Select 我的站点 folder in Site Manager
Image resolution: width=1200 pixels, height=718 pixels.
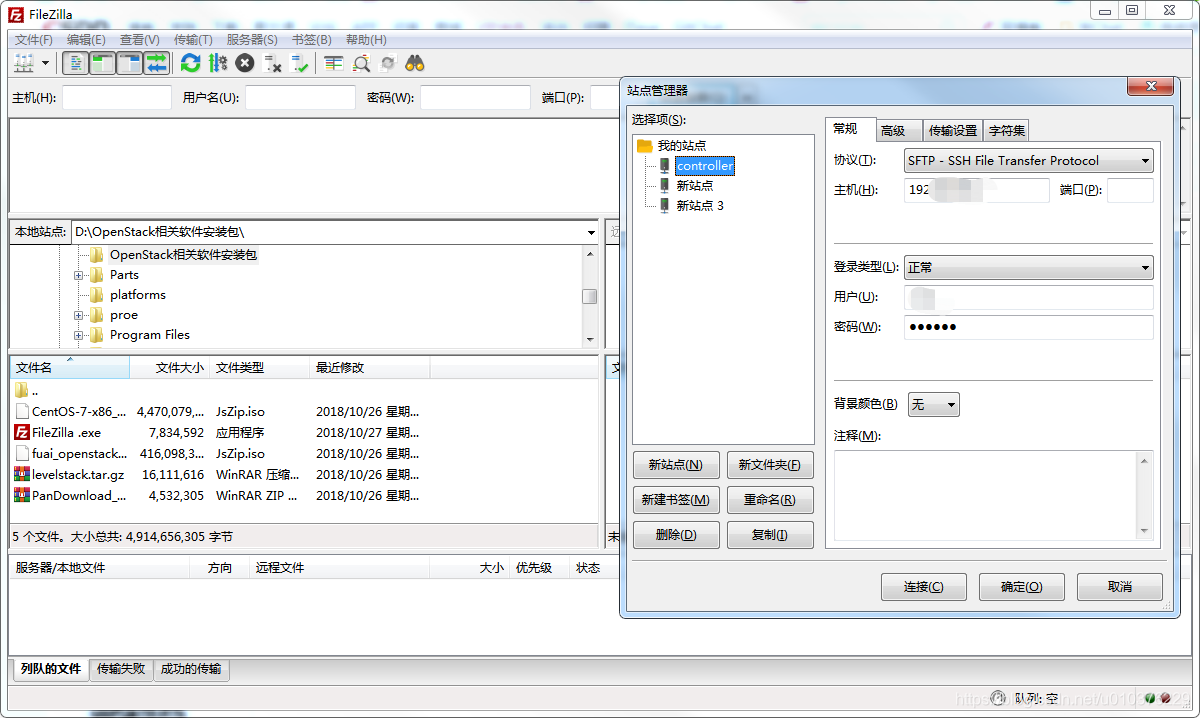681,146
